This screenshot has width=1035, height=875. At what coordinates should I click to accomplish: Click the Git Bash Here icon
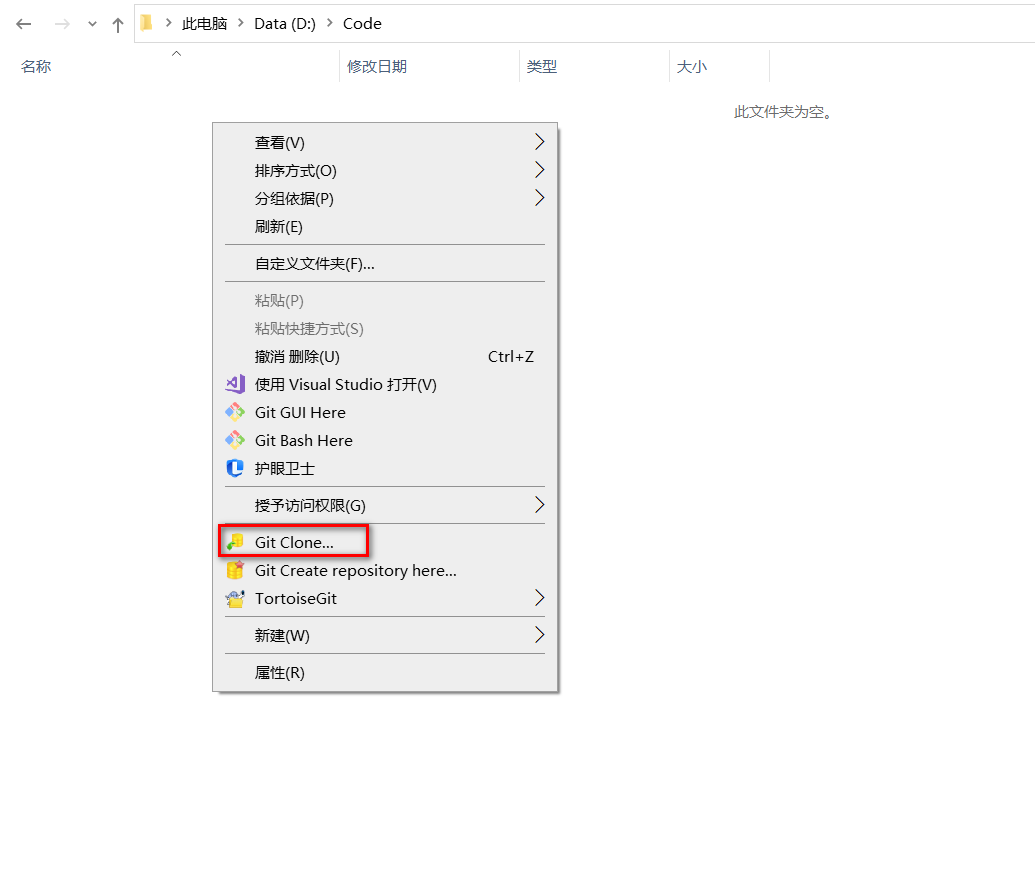[235, 440]
